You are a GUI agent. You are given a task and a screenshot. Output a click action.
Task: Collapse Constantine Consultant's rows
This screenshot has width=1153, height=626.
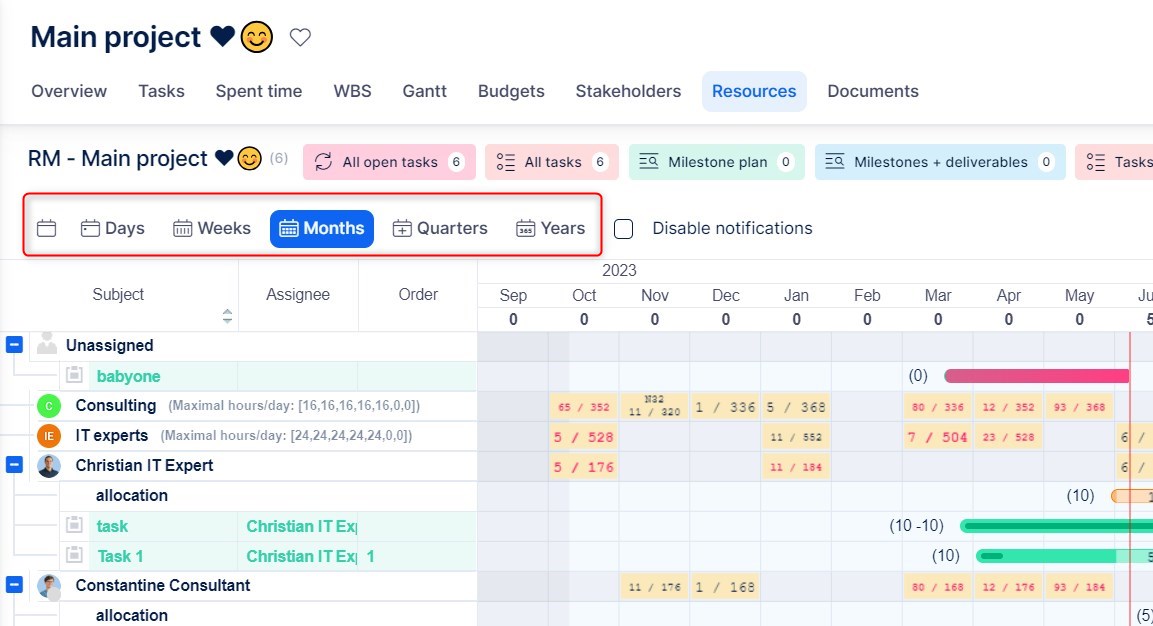(x=14, y=585)
